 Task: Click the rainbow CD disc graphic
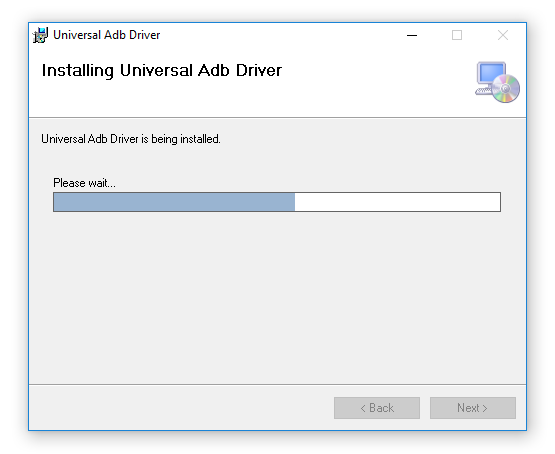tap(506, 89)
